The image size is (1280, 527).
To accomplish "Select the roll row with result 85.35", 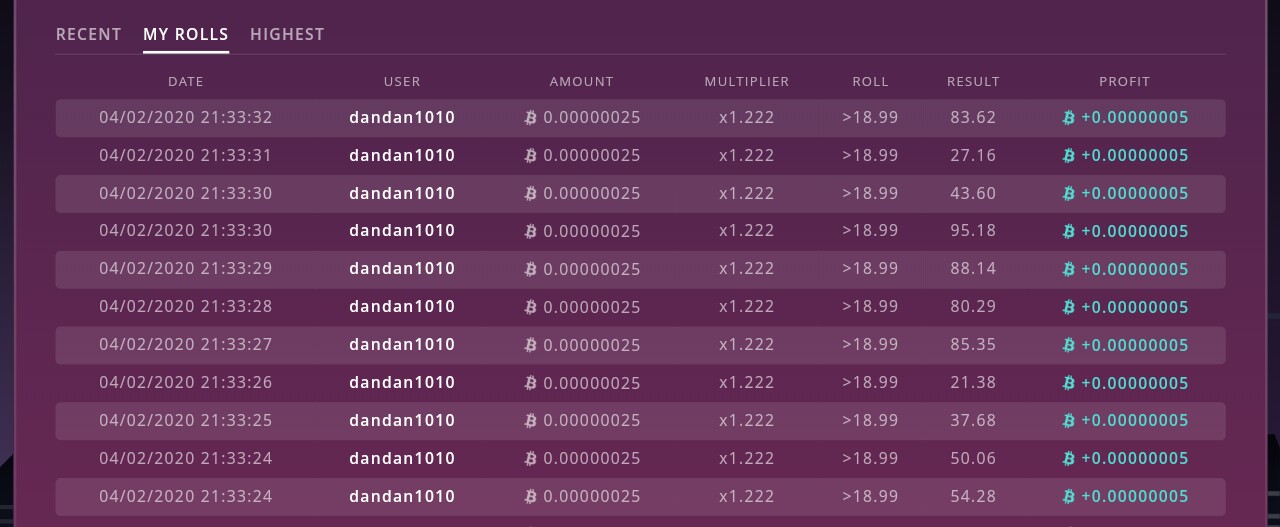I will [x=640, y=345].
